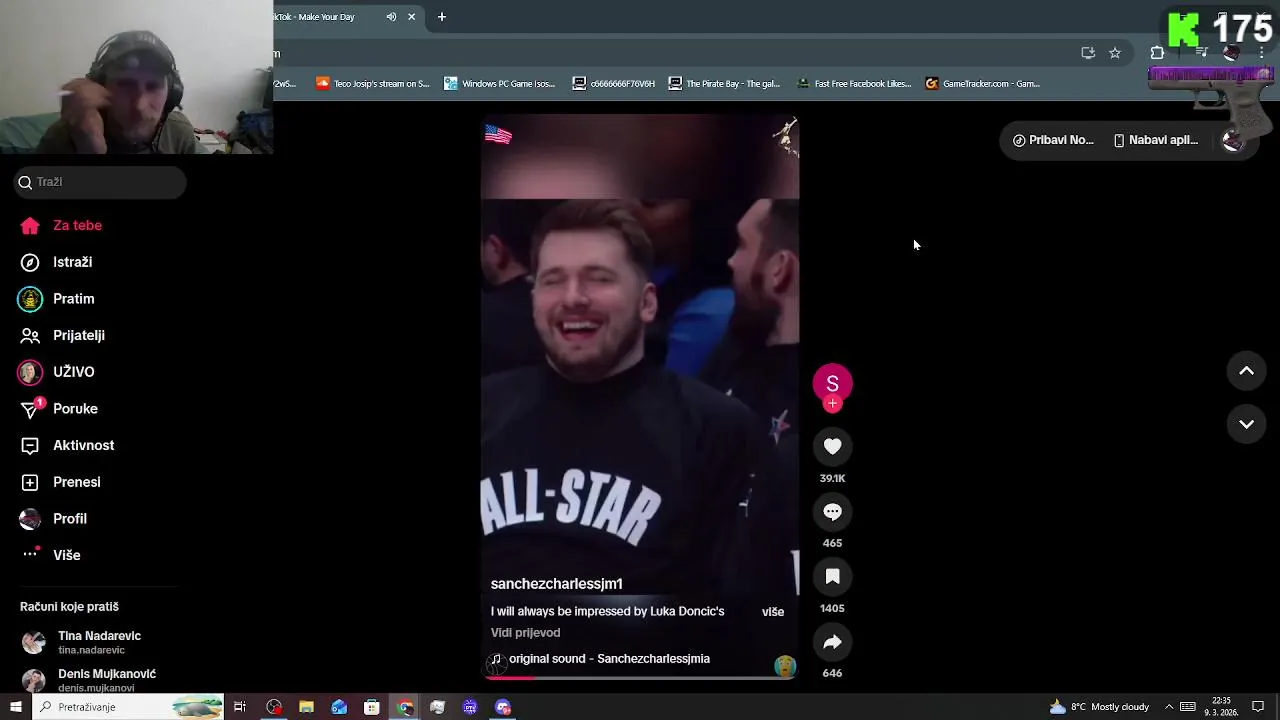Open the taskbar clock showing 22:35
This screenshot has width=1280, height=720.
pyautogui.click(x=1221, y=707)
